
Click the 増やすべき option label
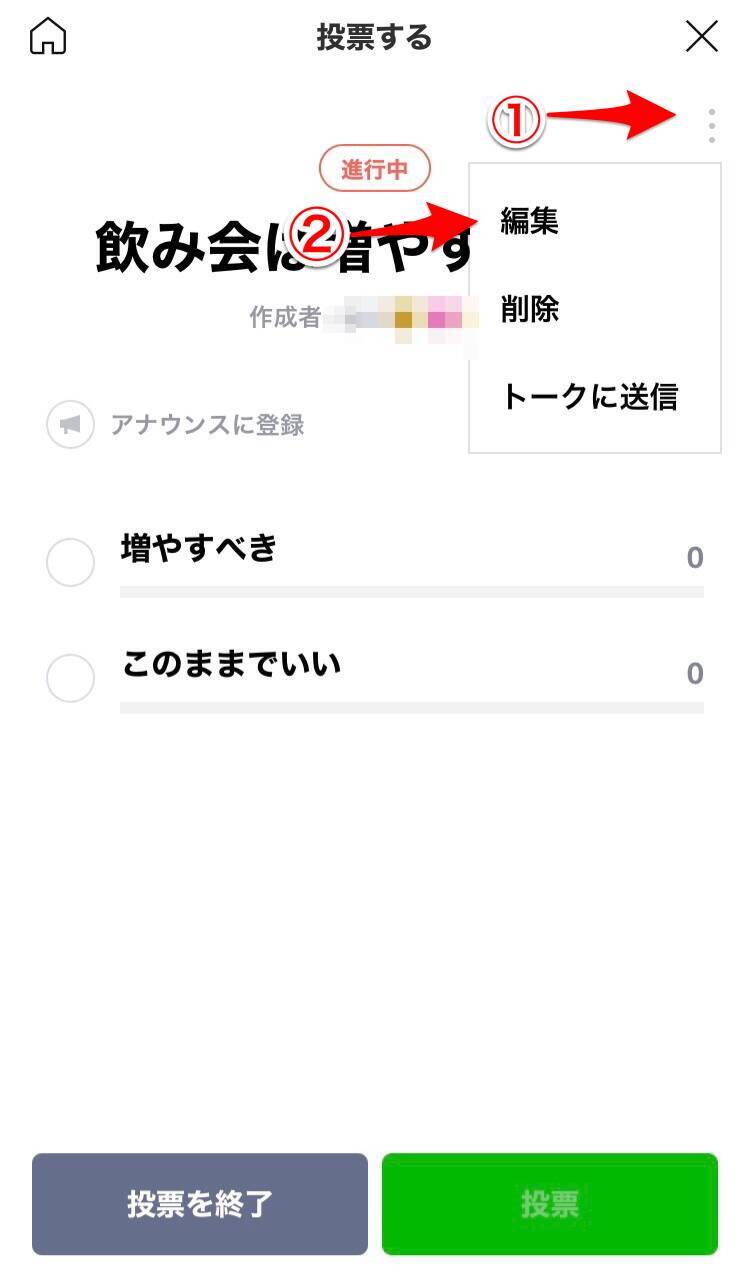tap(199, 548)
